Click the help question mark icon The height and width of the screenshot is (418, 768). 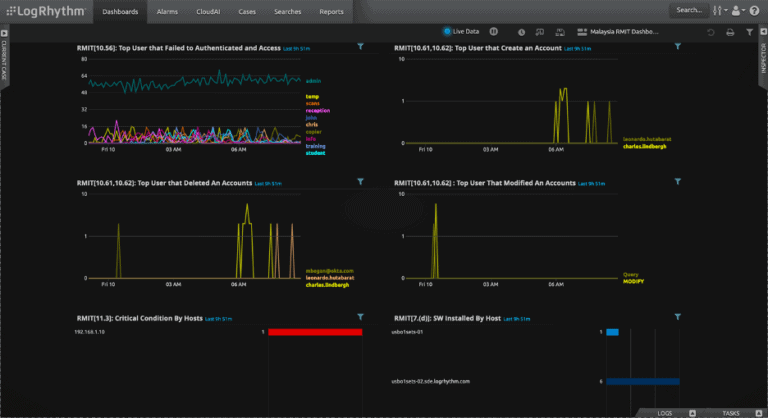pyautogui.click(x=754, y=10)
